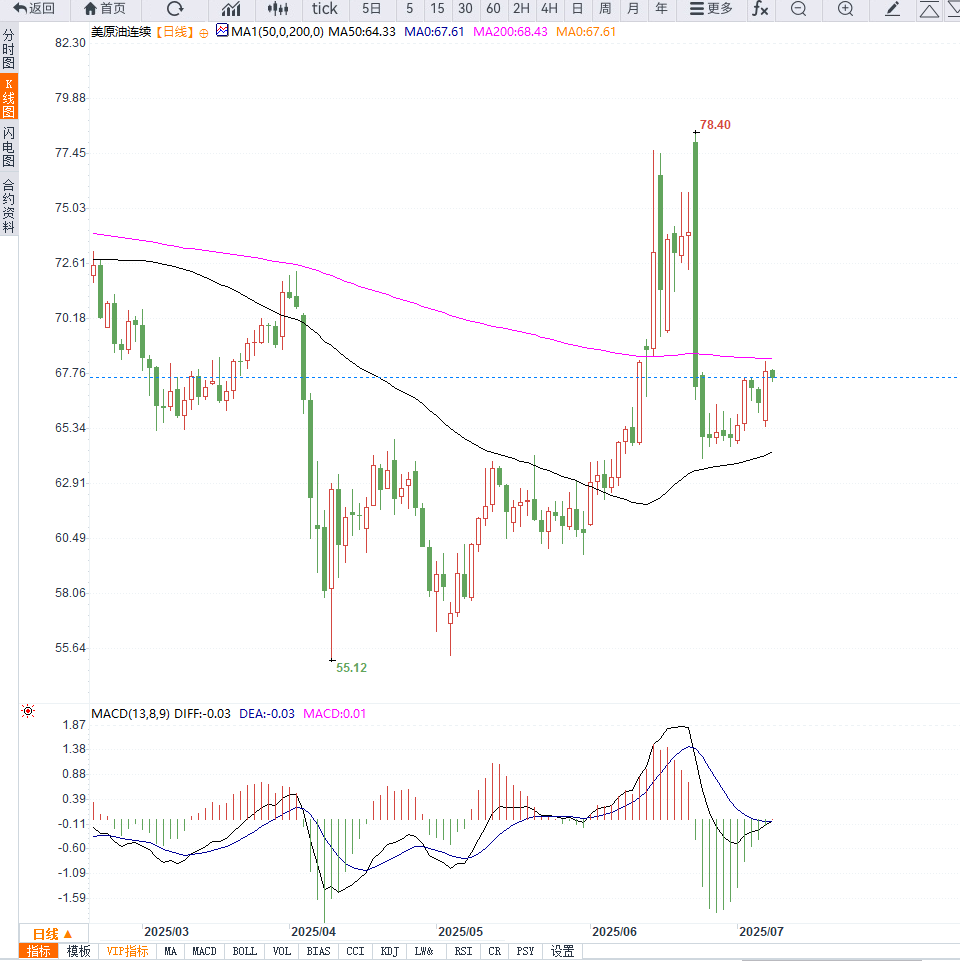Open the bar chart style icon
960x961 pixels.
[231, 9]
